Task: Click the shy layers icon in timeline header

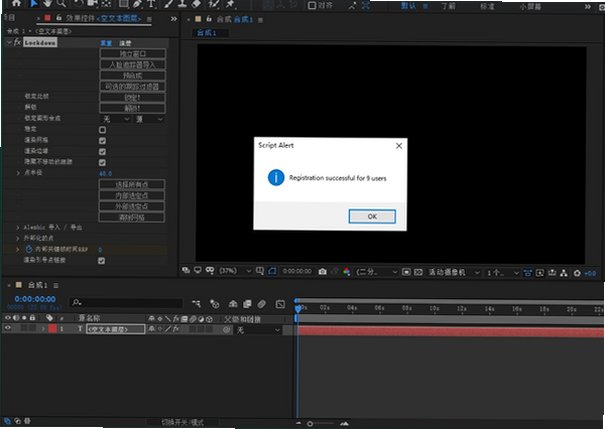Action: pyautogui.click(x=233, y=304)
